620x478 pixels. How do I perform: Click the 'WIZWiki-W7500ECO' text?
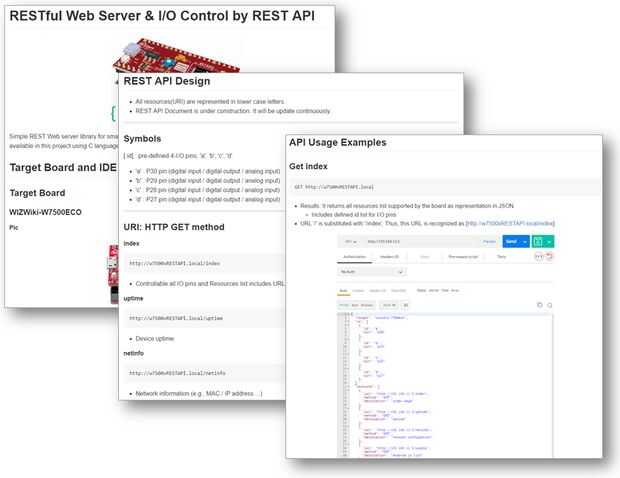point(45,212)
